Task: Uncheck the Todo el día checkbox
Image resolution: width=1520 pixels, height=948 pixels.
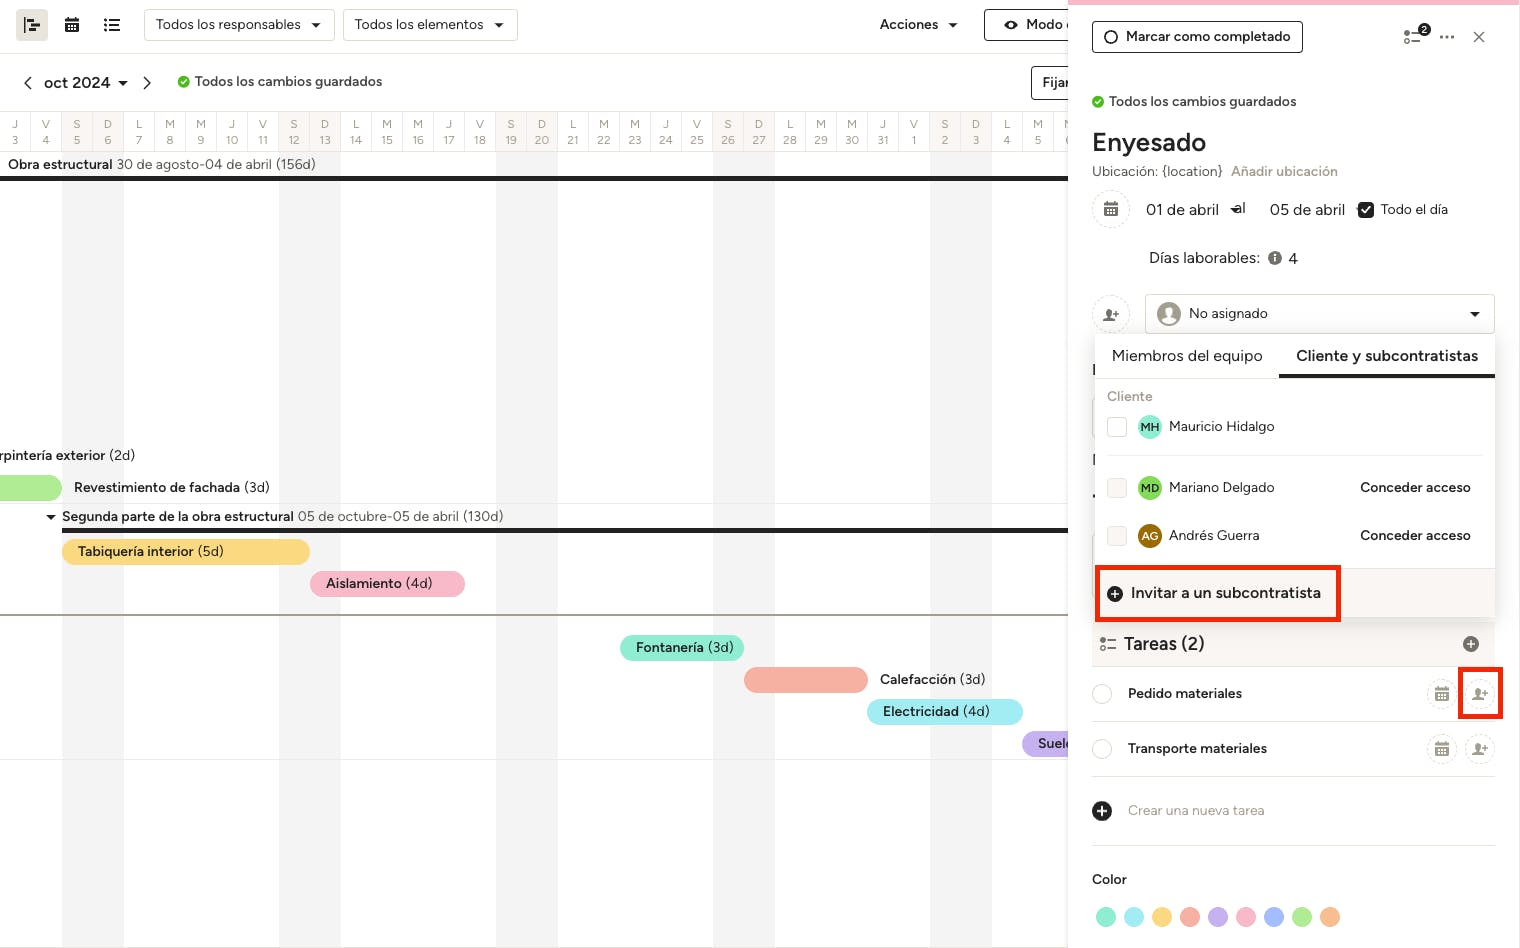Action: click(x=1365, y=210)
